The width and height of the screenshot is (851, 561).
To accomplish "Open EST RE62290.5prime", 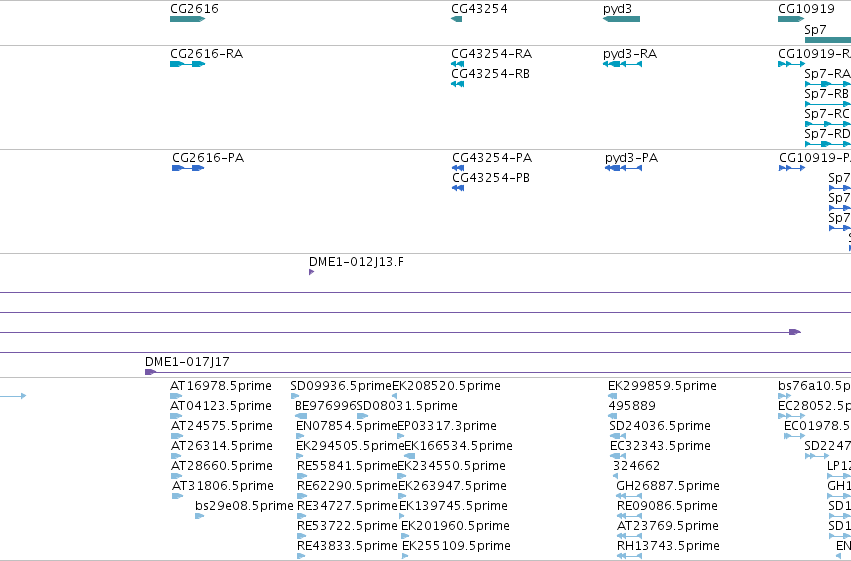I will click(x=347, y=486).
